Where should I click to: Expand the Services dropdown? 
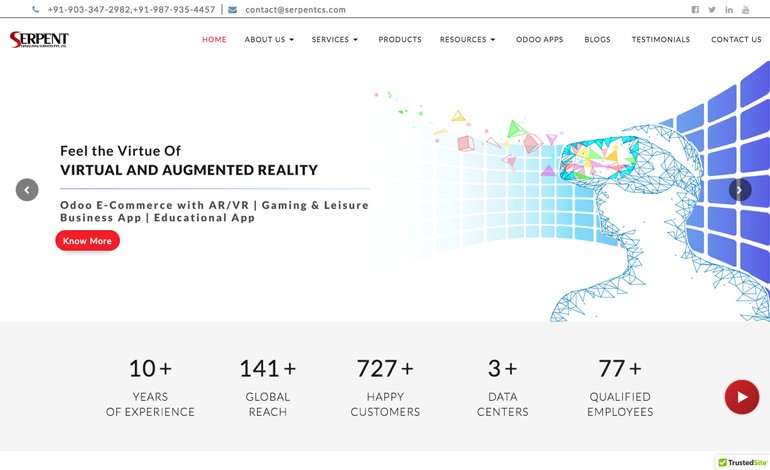tap(334, 39)
